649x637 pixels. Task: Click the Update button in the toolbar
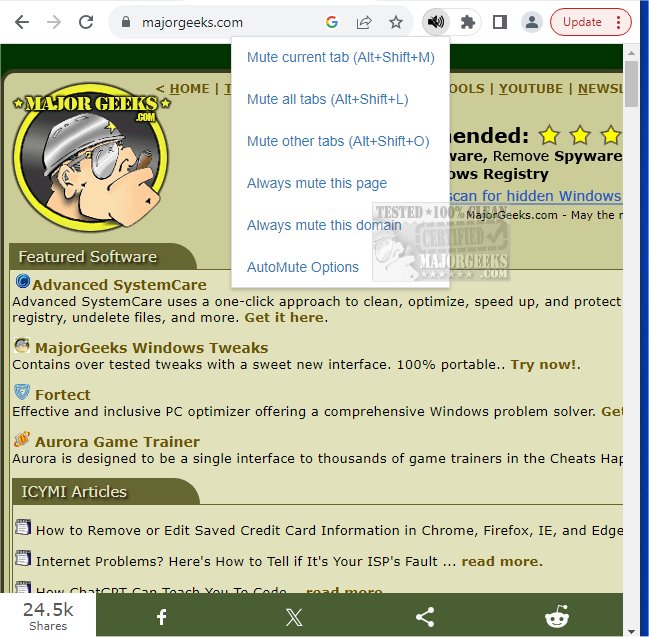pos(582,22)
